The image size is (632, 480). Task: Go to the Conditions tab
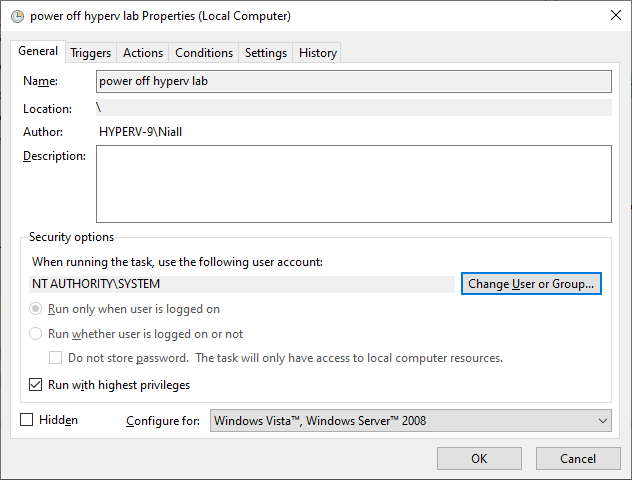pyautogui.click(x=204, y=53)
